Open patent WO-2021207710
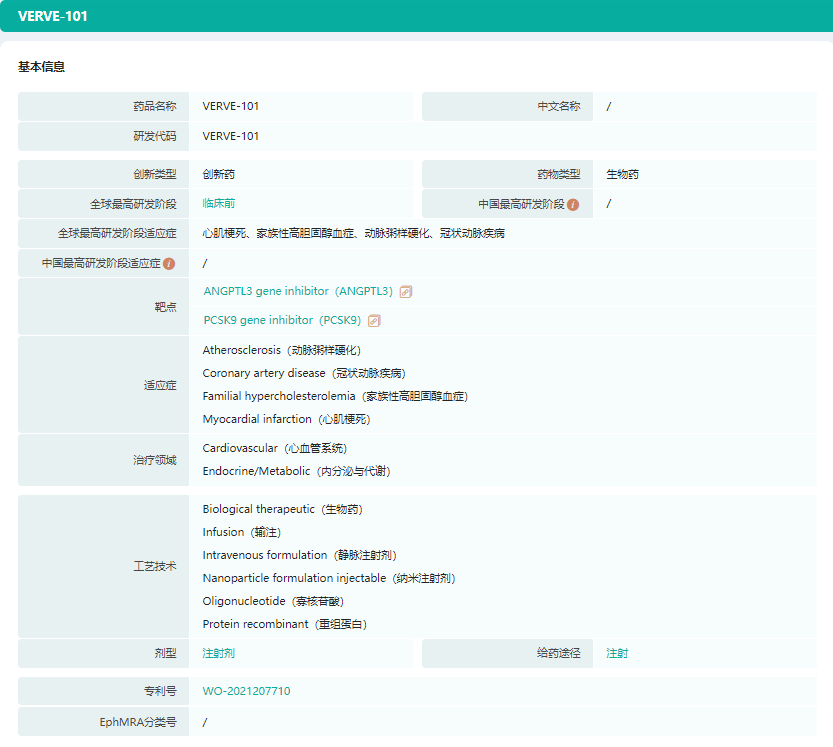 pyautogui.click(x=246, y=691)
